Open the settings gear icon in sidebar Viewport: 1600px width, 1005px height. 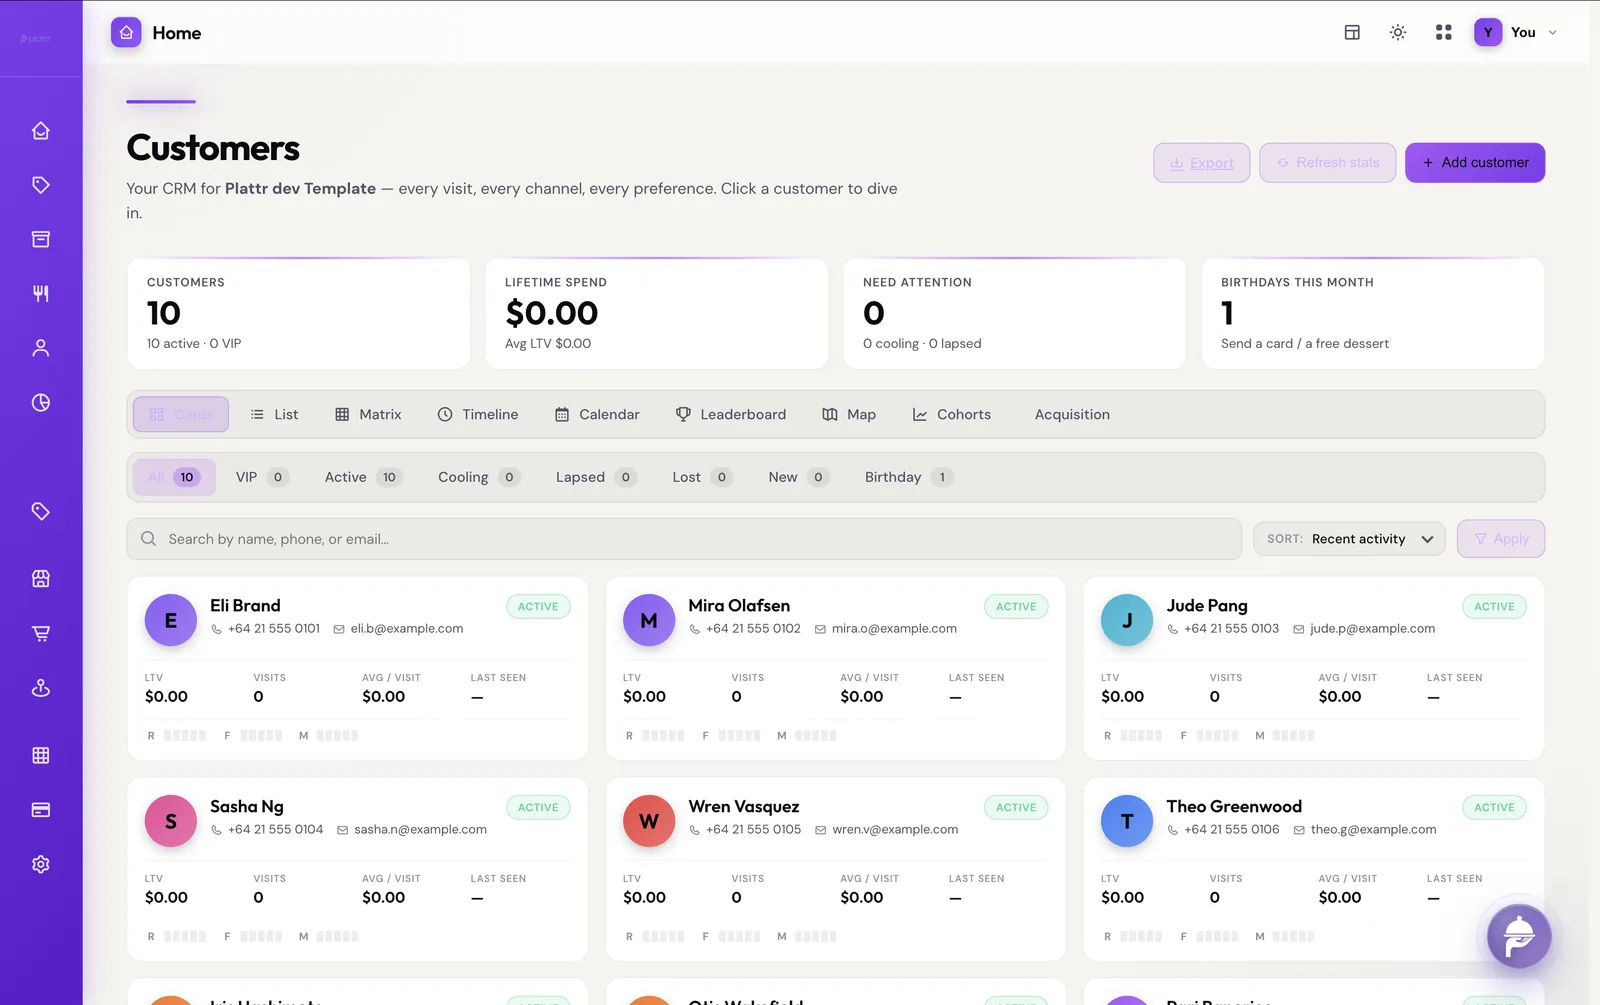[x=41, y=864]
